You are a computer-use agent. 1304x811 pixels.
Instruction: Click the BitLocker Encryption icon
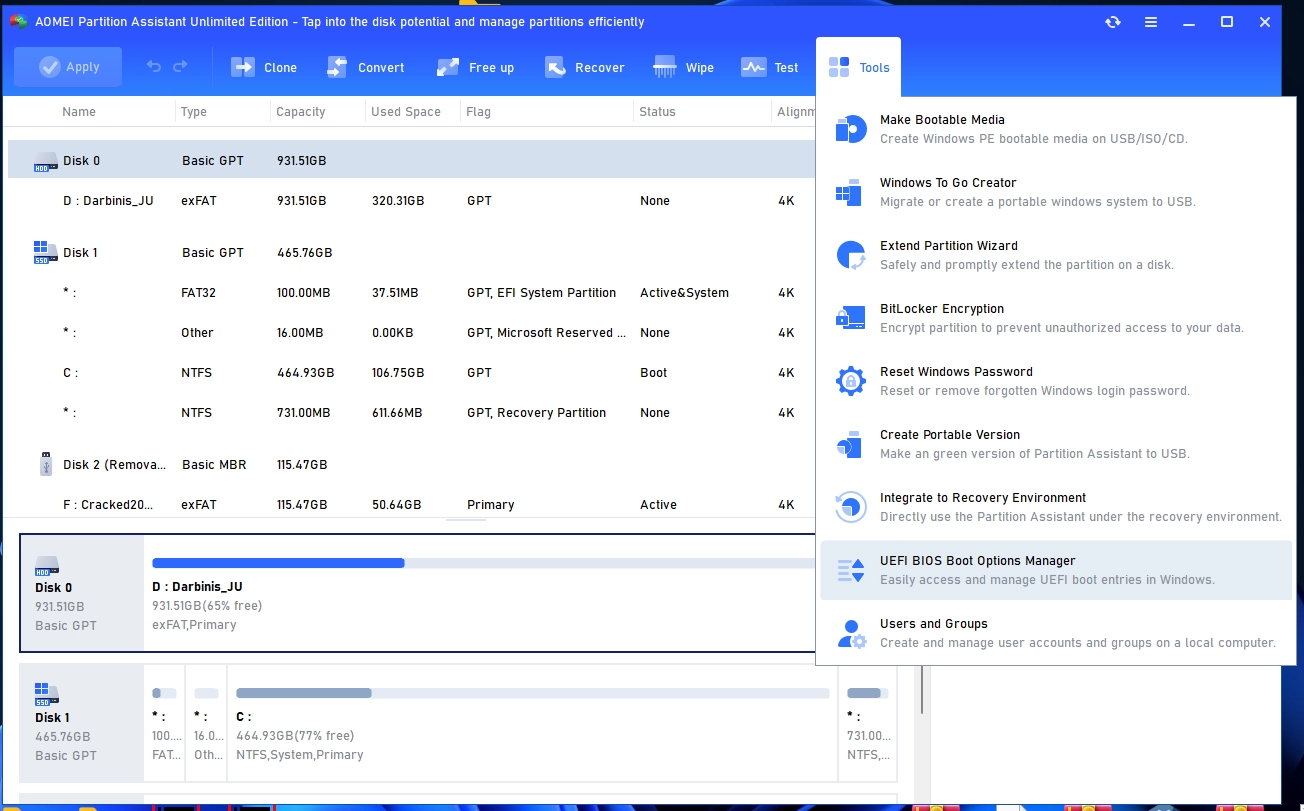click(850, 318)
